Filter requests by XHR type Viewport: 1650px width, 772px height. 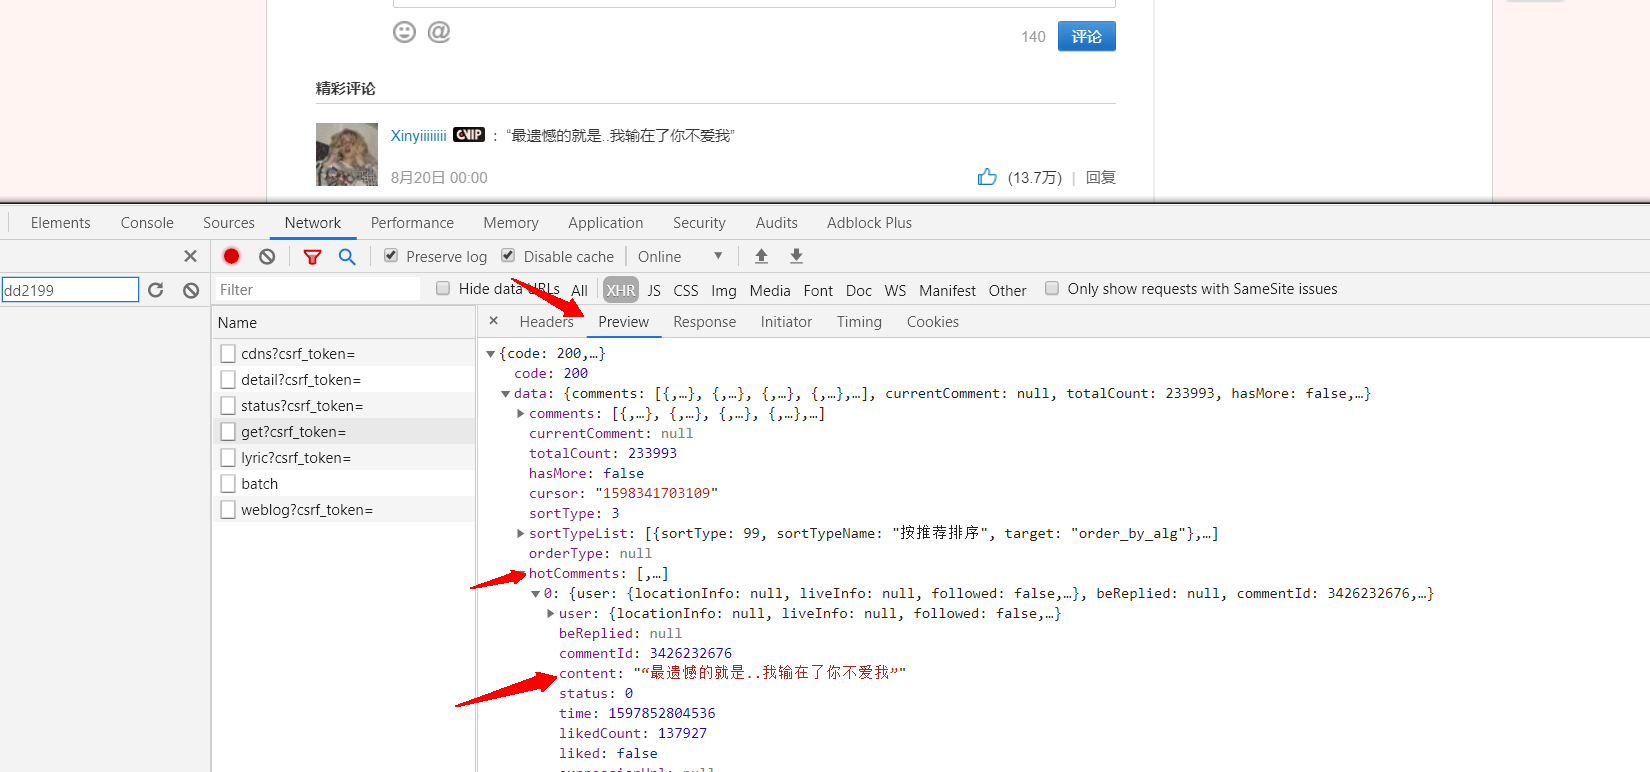tap(621, 290)
